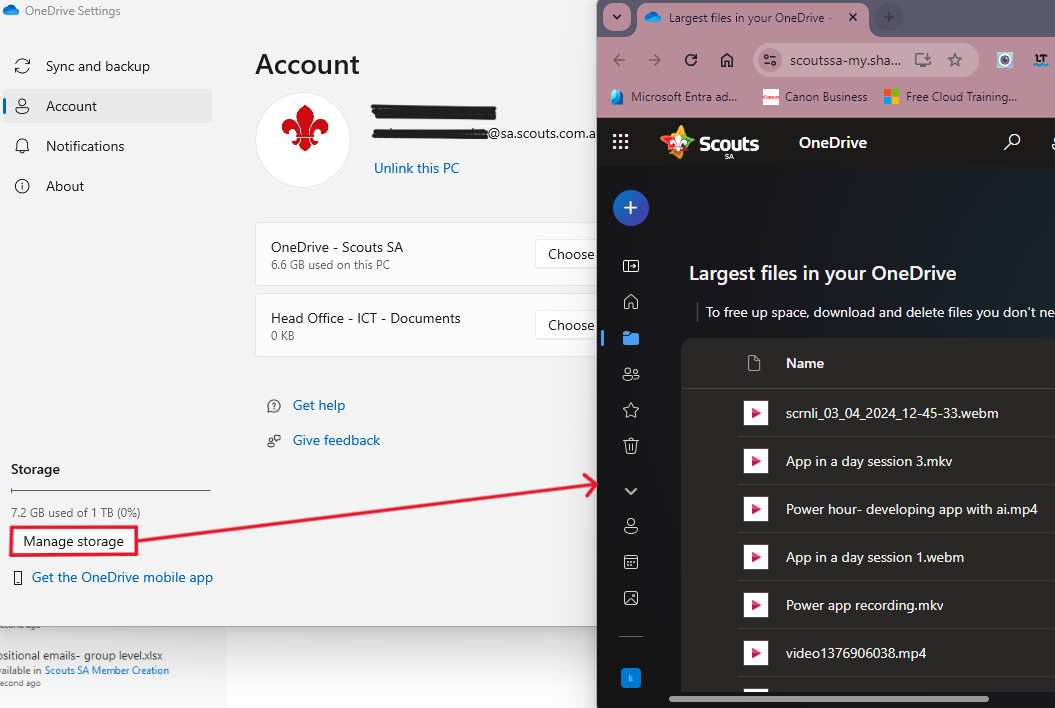Choose folders for Head Office - ICT - Documents
This screenshot has width=1055, height=708.
567,325
